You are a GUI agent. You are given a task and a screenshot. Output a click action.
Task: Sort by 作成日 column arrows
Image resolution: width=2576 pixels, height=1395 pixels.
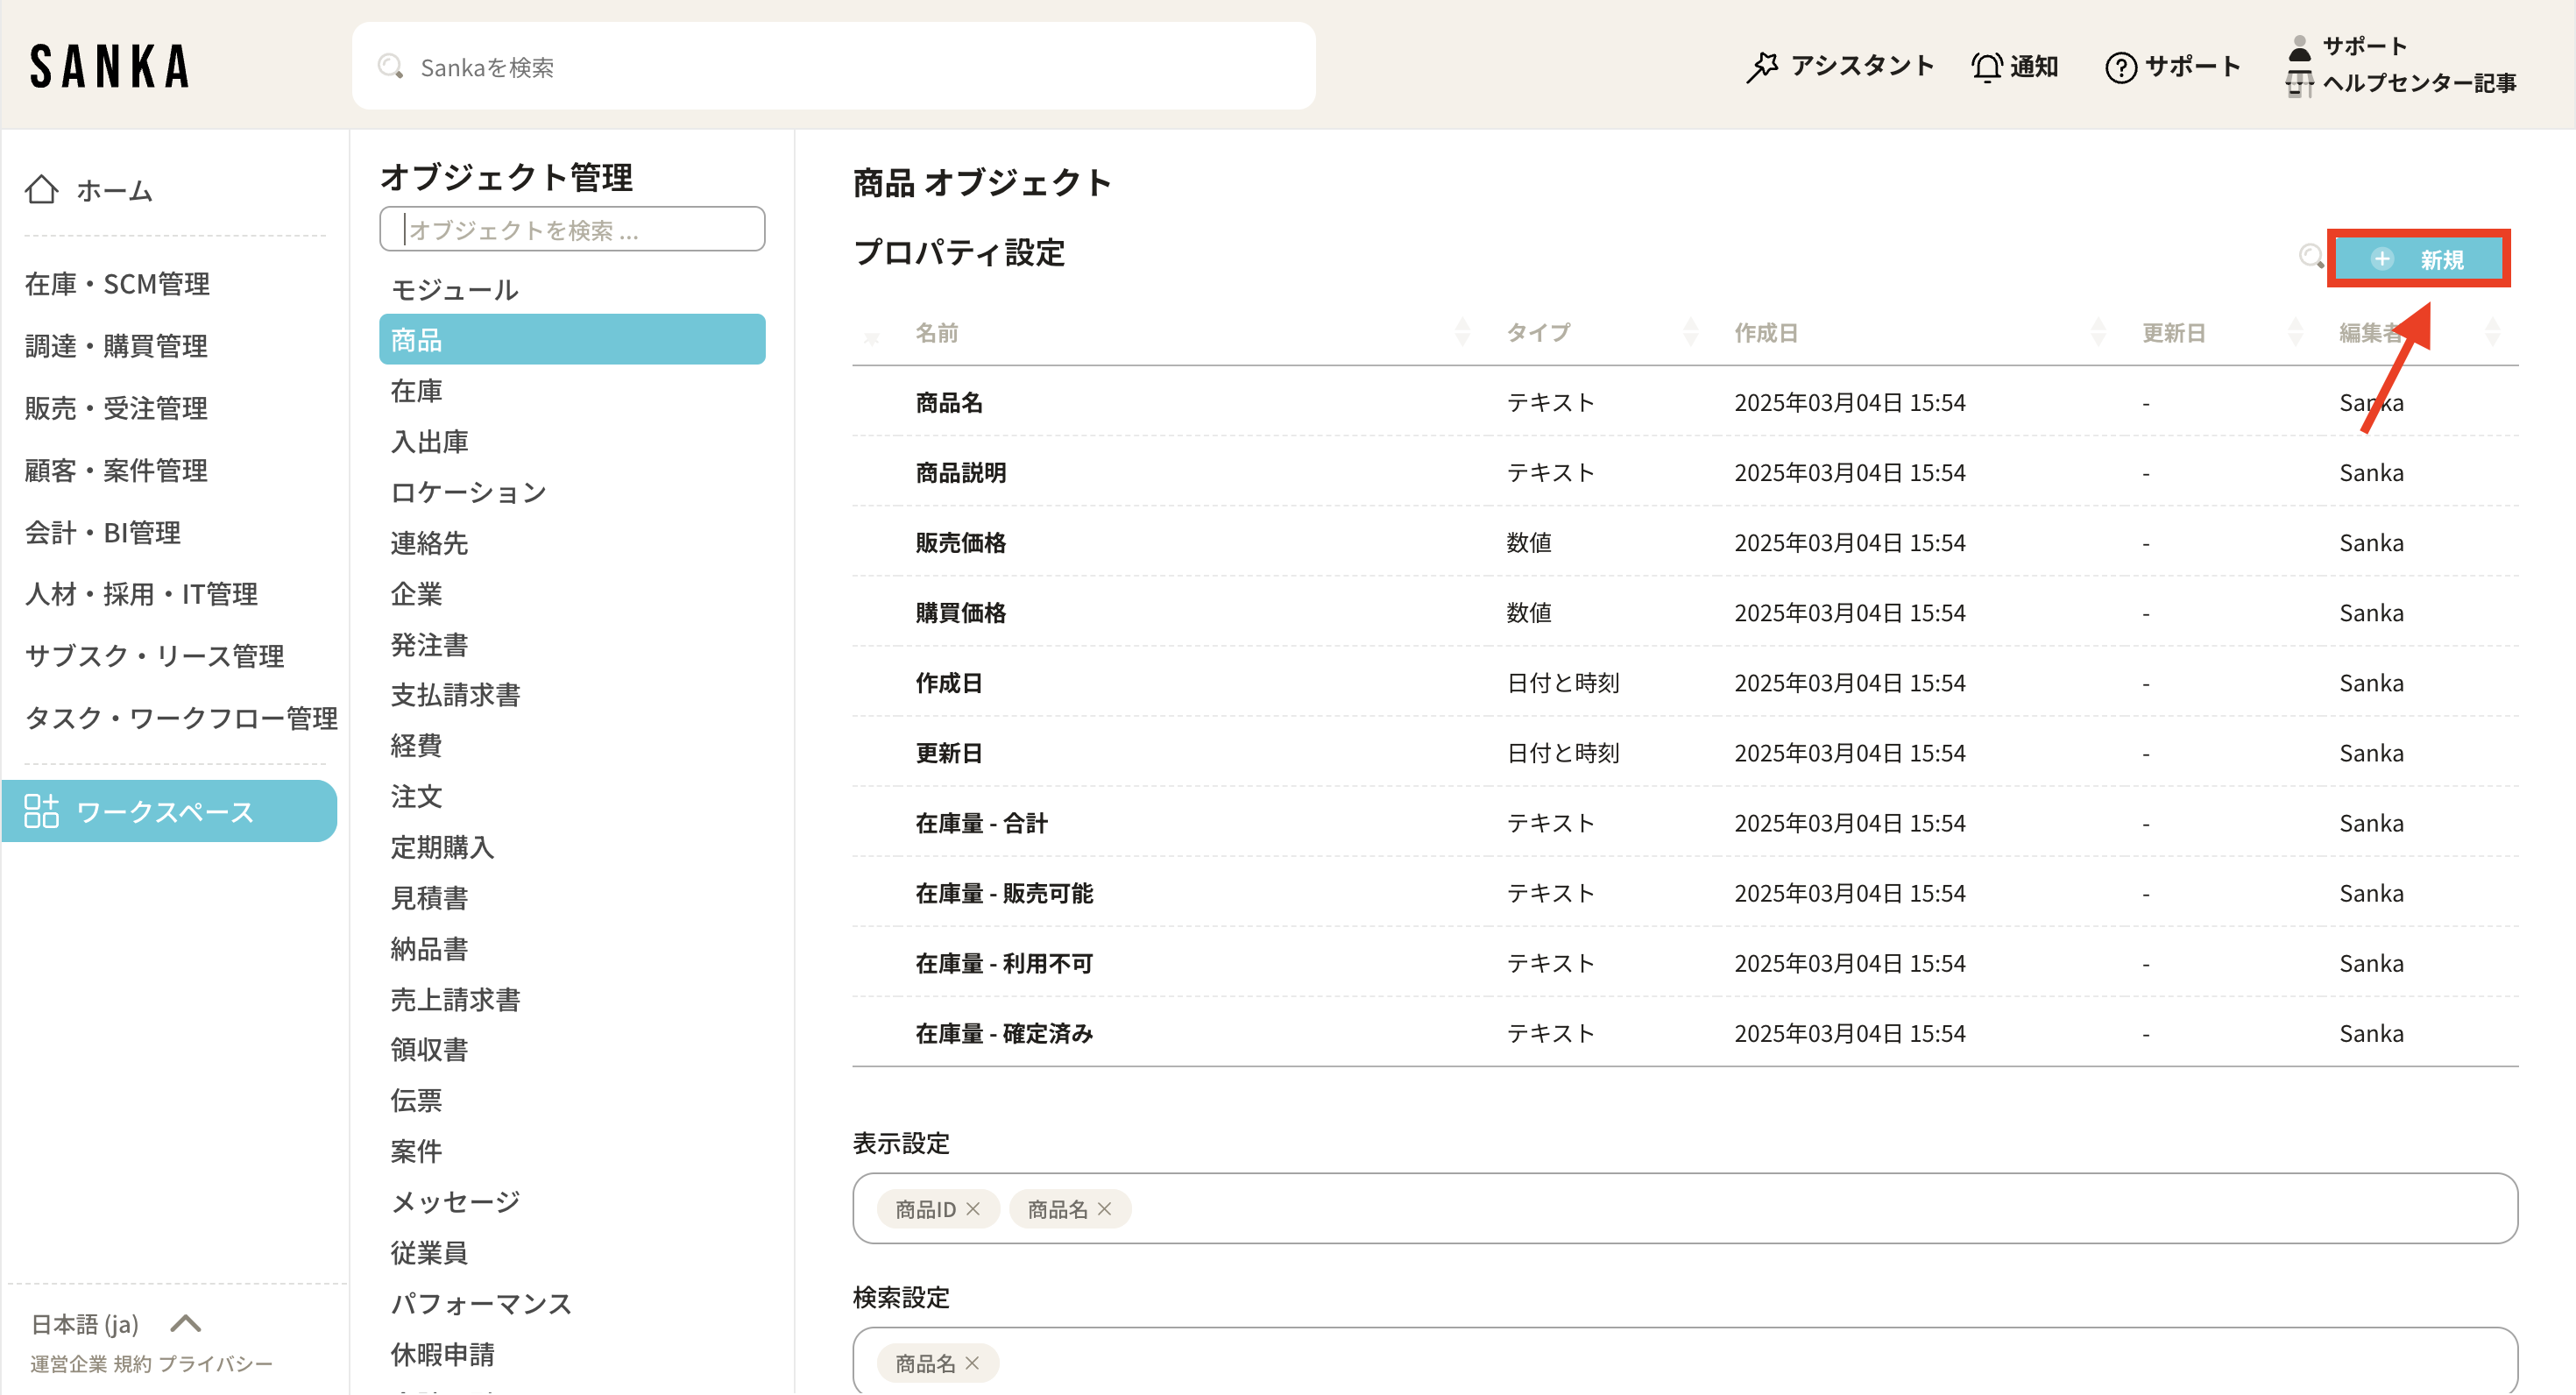coord(2098,332)
